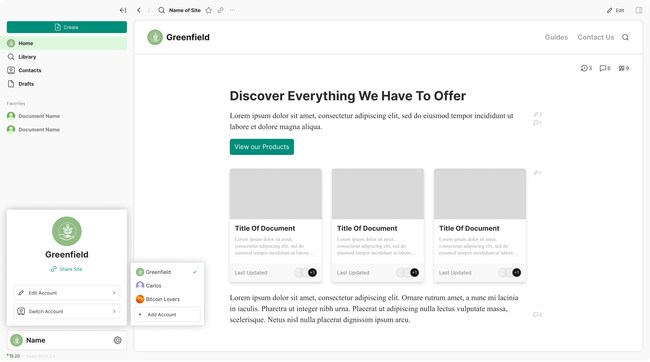
Task: Click the Greenfield name in site header
Action: point(188,37)
